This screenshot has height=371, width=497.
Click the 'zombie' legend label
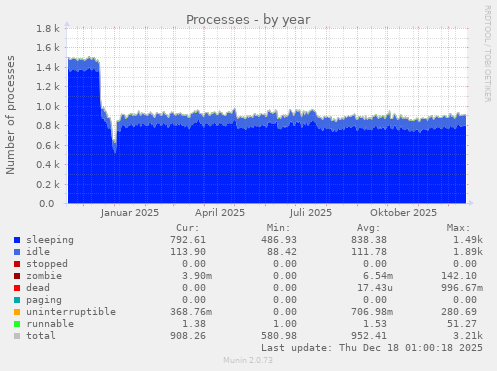(44, 276)
